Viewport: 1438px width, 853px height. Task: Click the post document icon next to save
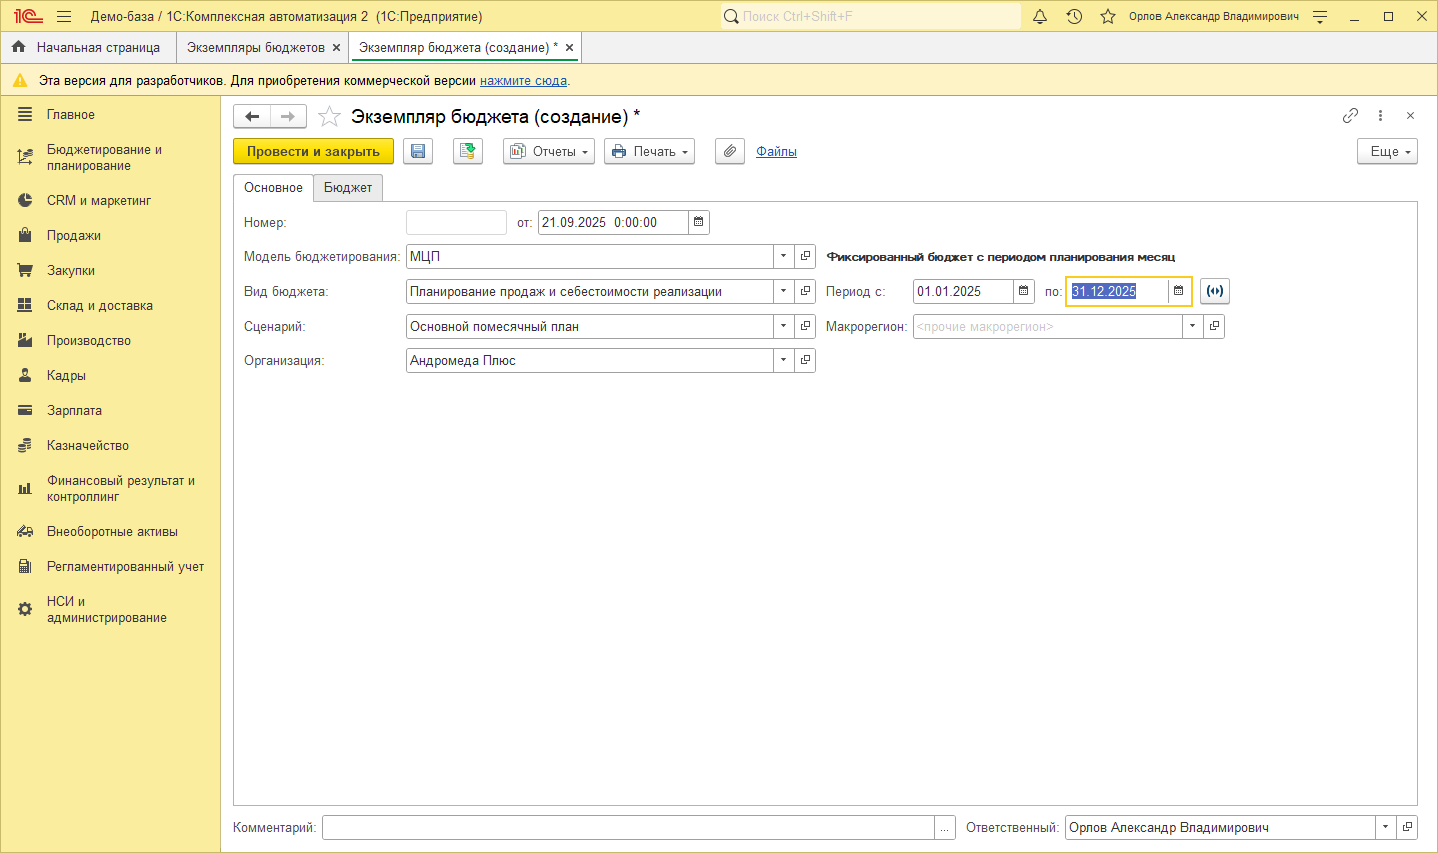coord(467,151)
